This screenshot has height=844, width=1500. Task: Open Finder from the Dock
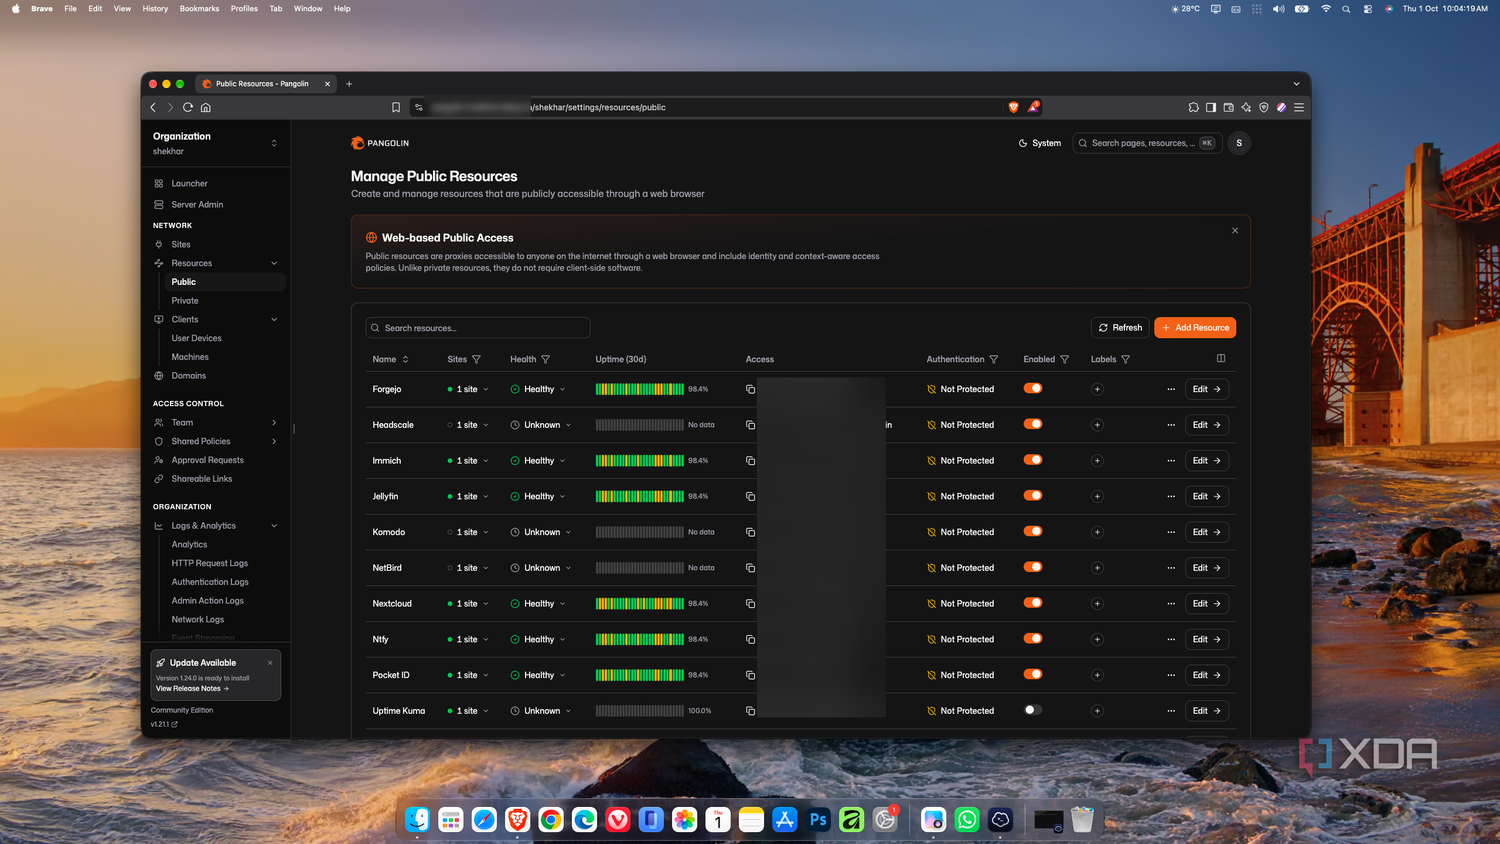point(417,820)
